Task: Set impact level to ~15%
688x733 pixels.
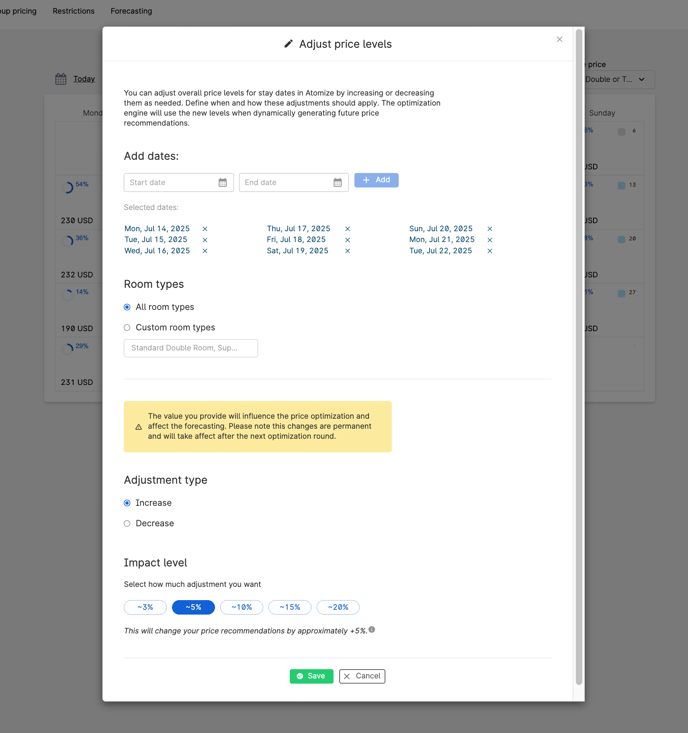Action: tap(290, 607)
